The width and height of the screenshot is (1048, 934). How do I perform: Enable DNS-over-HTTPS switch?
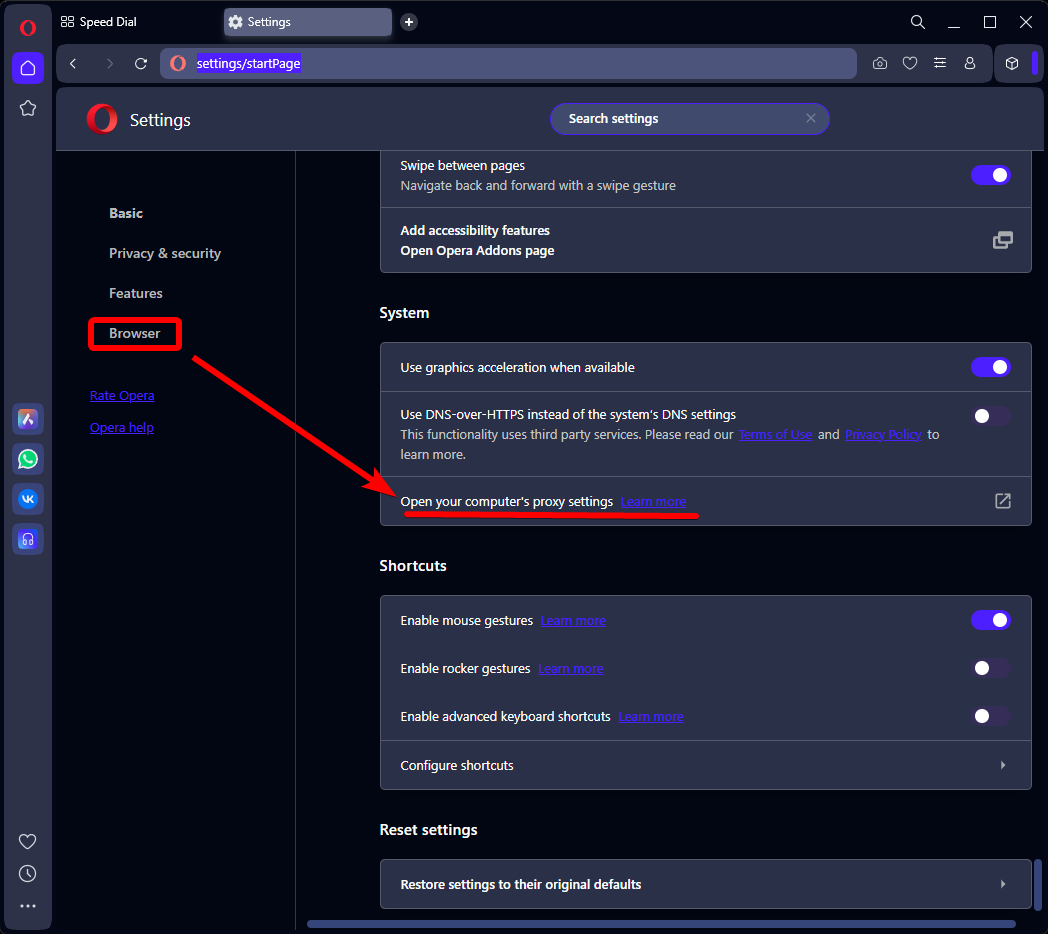991,416
